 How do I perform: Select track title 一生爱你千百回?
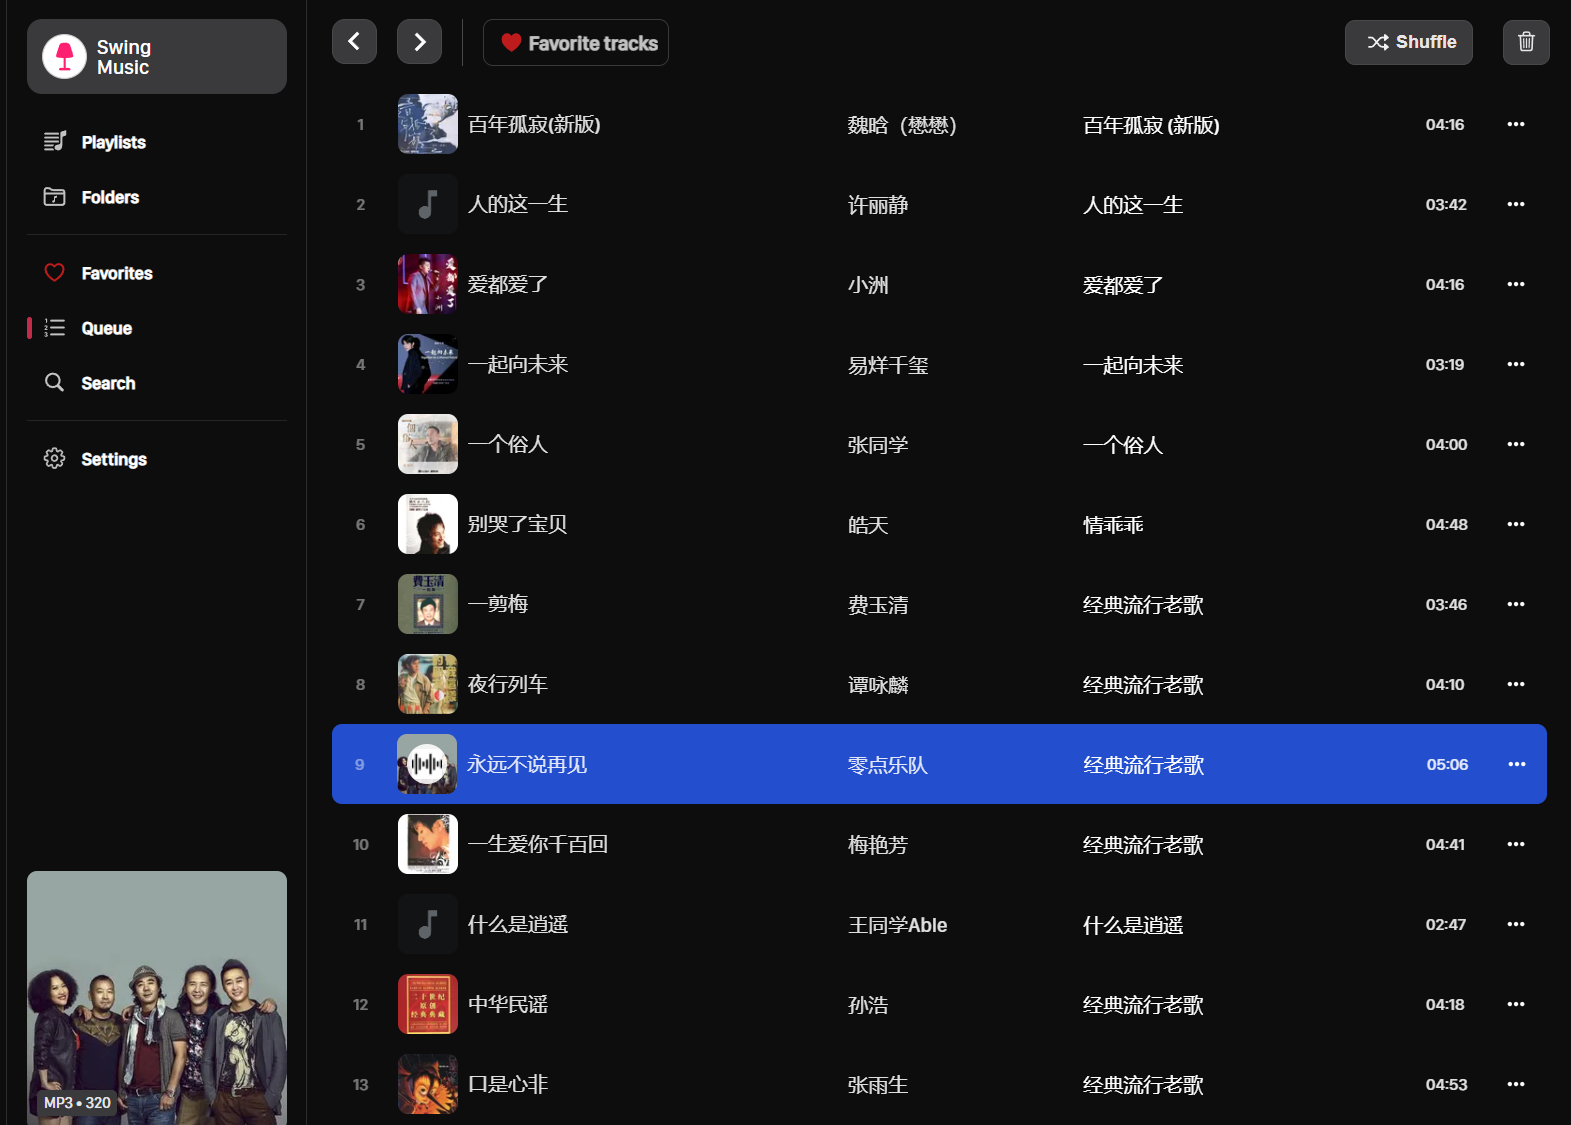coord(538,844)
